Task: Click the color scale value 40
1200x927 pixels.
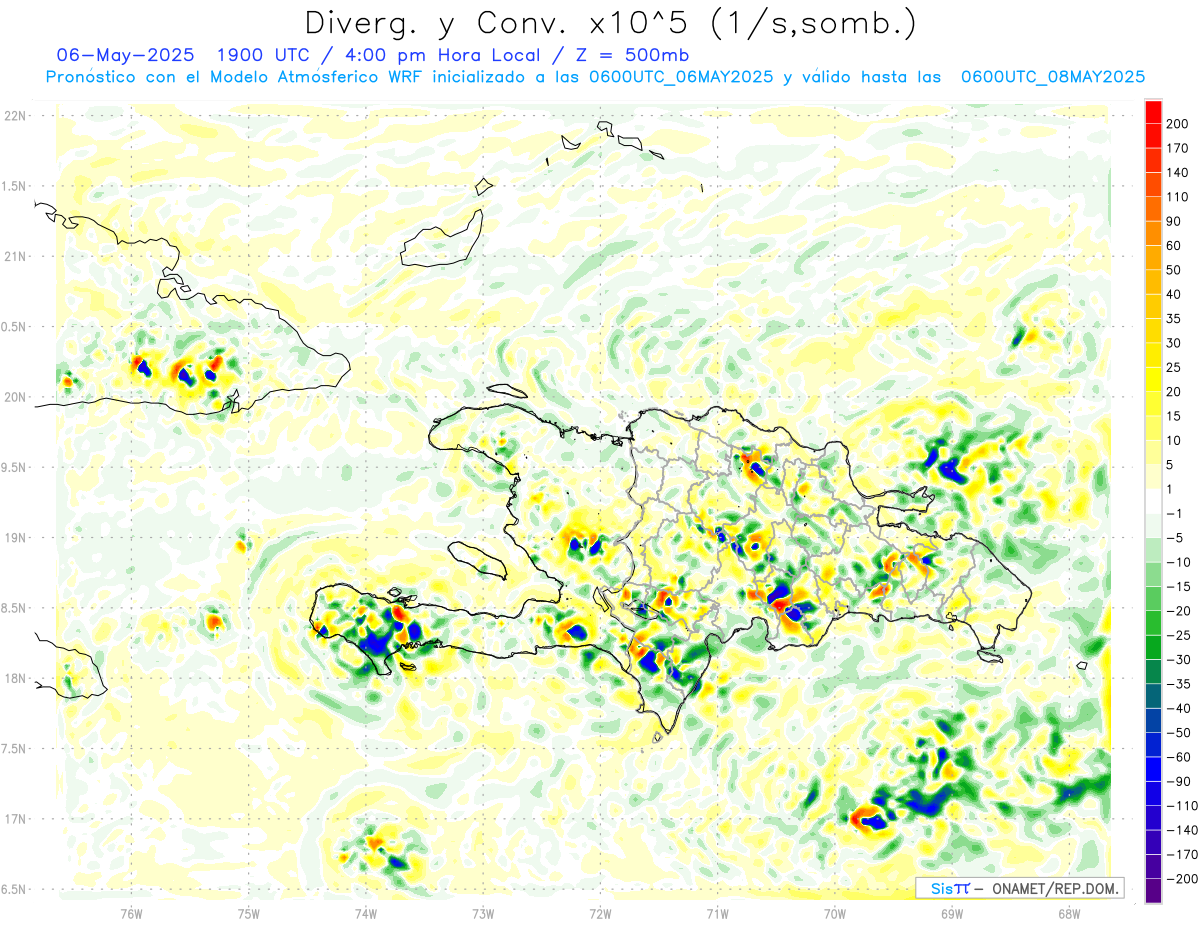Action: [x=1175, y=294]
